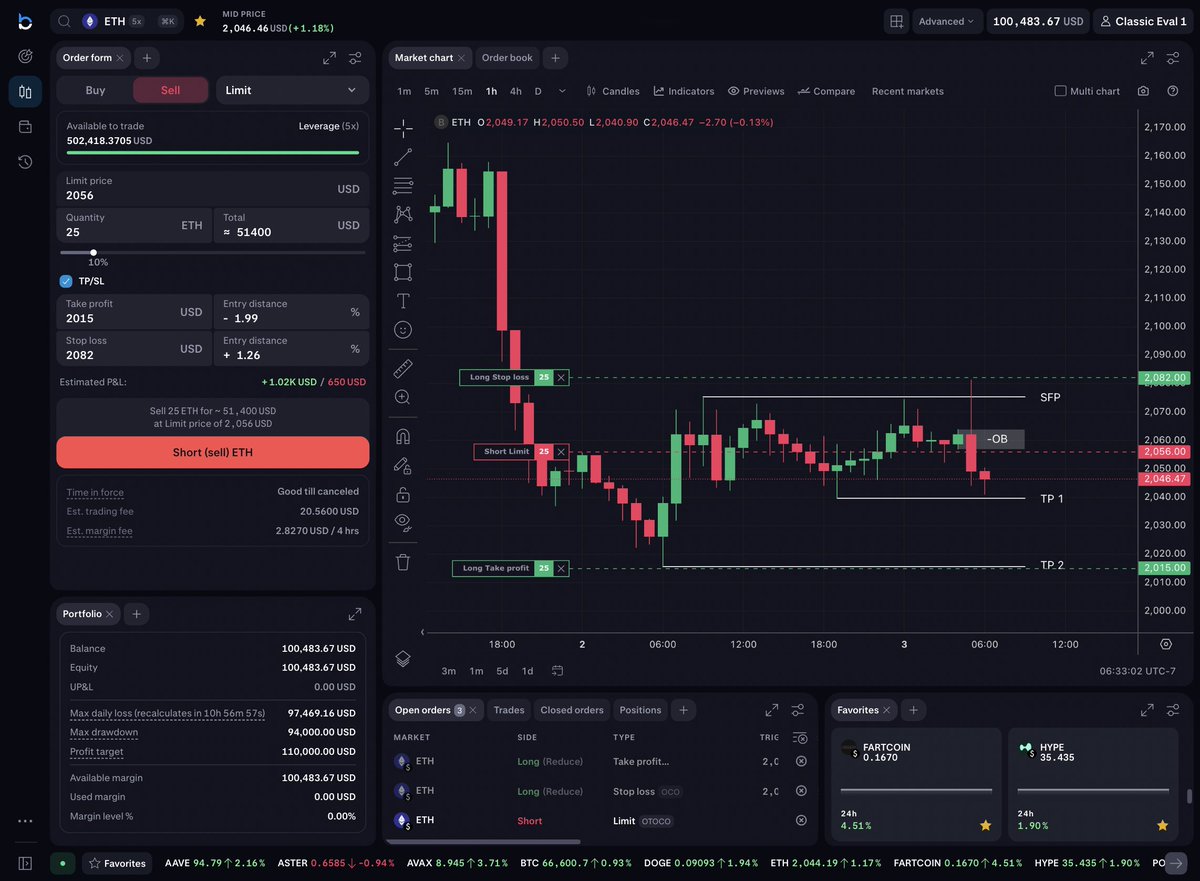
Task: Open the go-to-date calendar icon
Action: pyautogui.click(x=557, y=671)
